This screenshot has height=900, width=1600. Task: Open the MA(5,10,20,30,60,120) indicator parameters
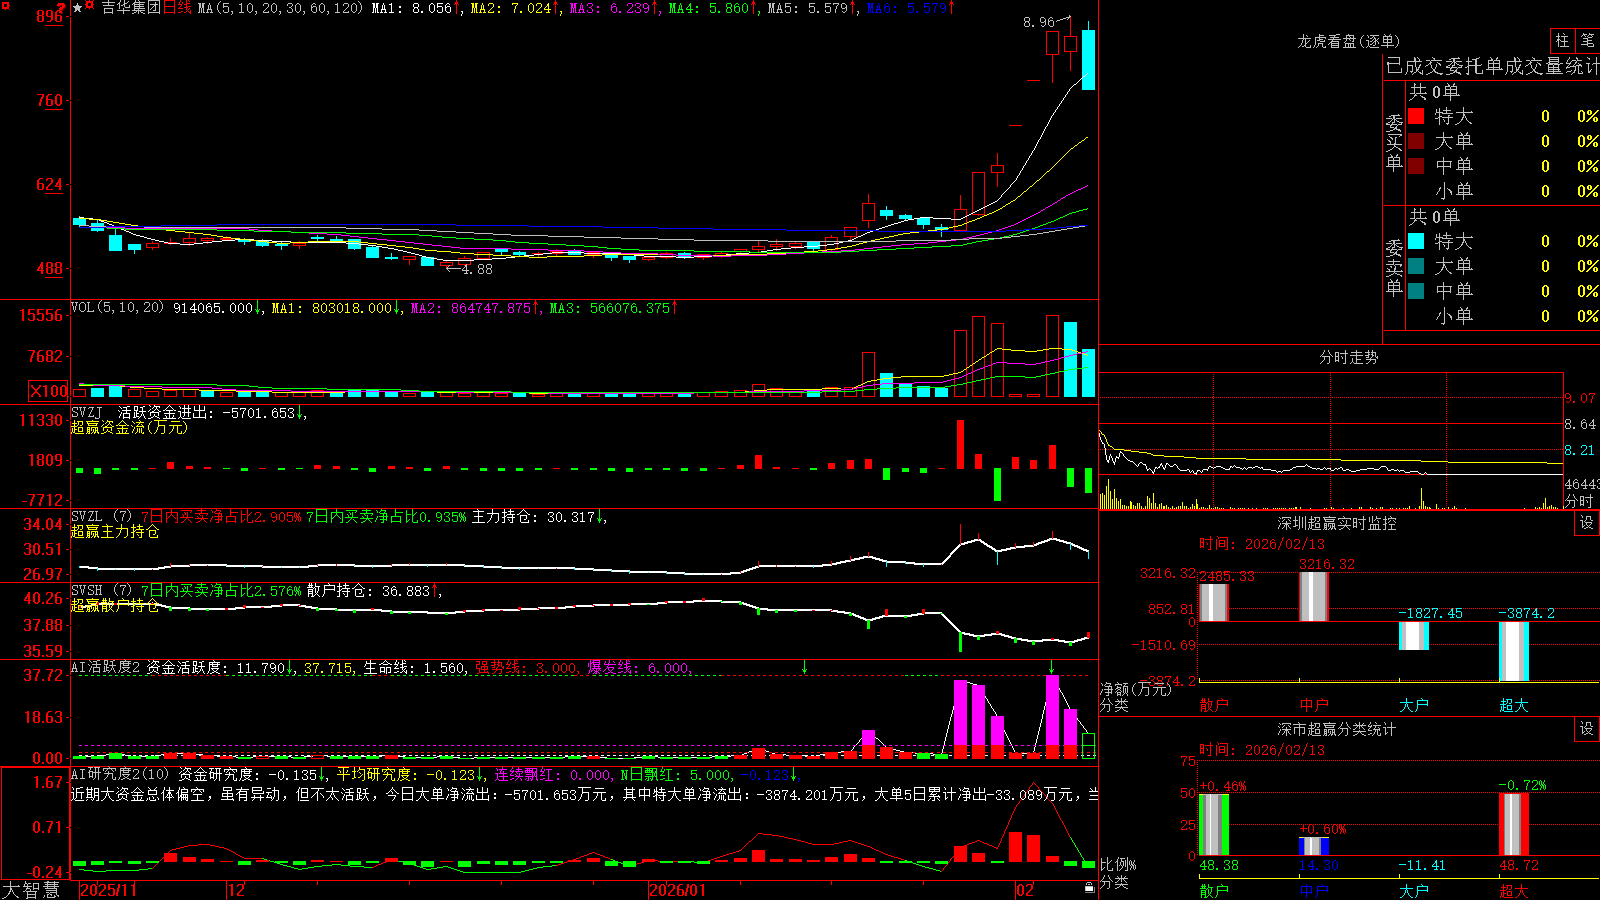click(x=280, y=8)
